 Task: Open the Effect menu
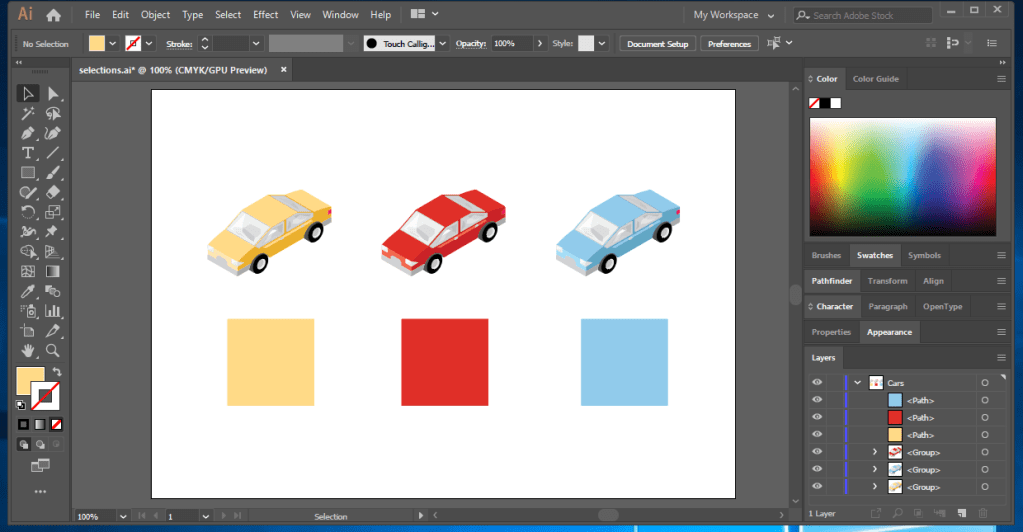coord(266,15)
